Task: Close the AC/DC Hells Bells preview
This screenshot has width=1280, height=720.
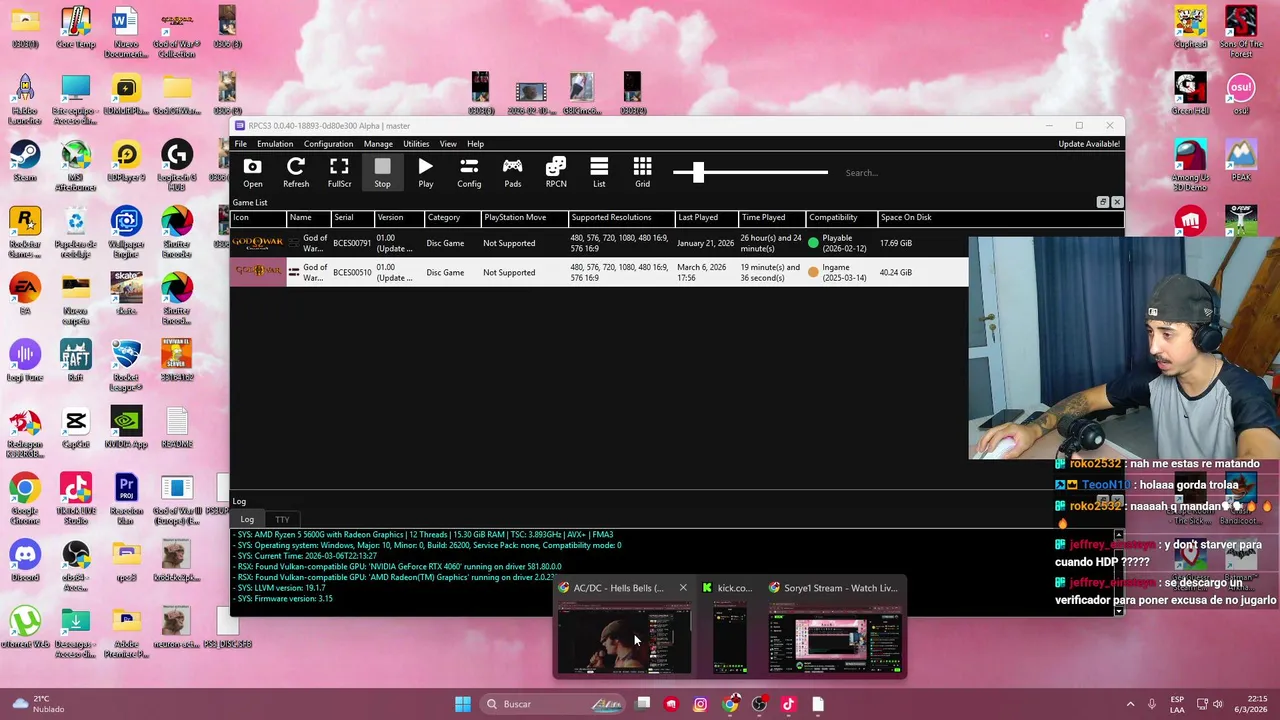Action: tap(683, 588)
